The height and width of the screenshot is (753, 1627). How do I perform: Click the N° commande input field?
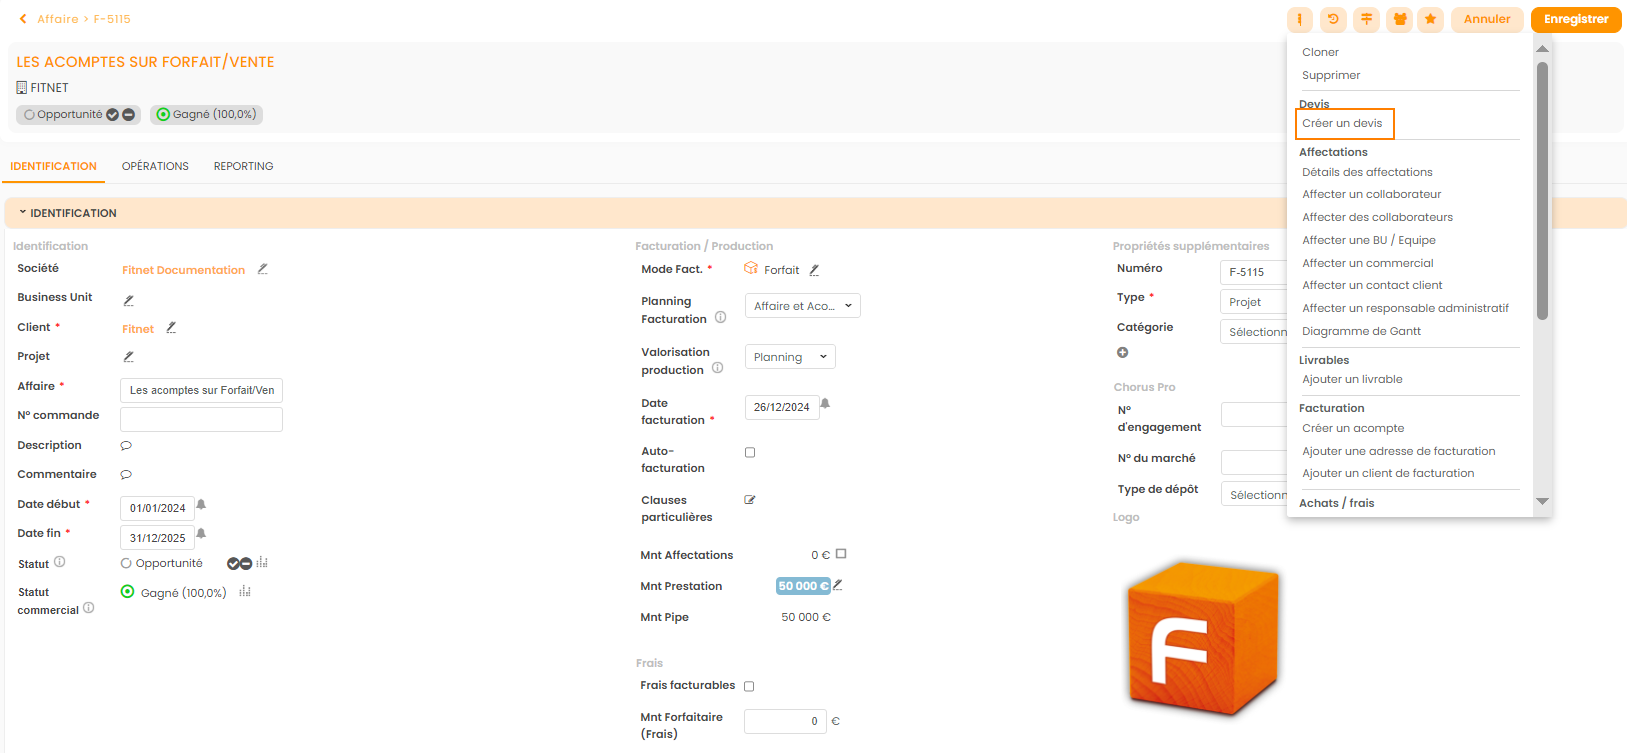pyautogui.click(x=201, y=419)
